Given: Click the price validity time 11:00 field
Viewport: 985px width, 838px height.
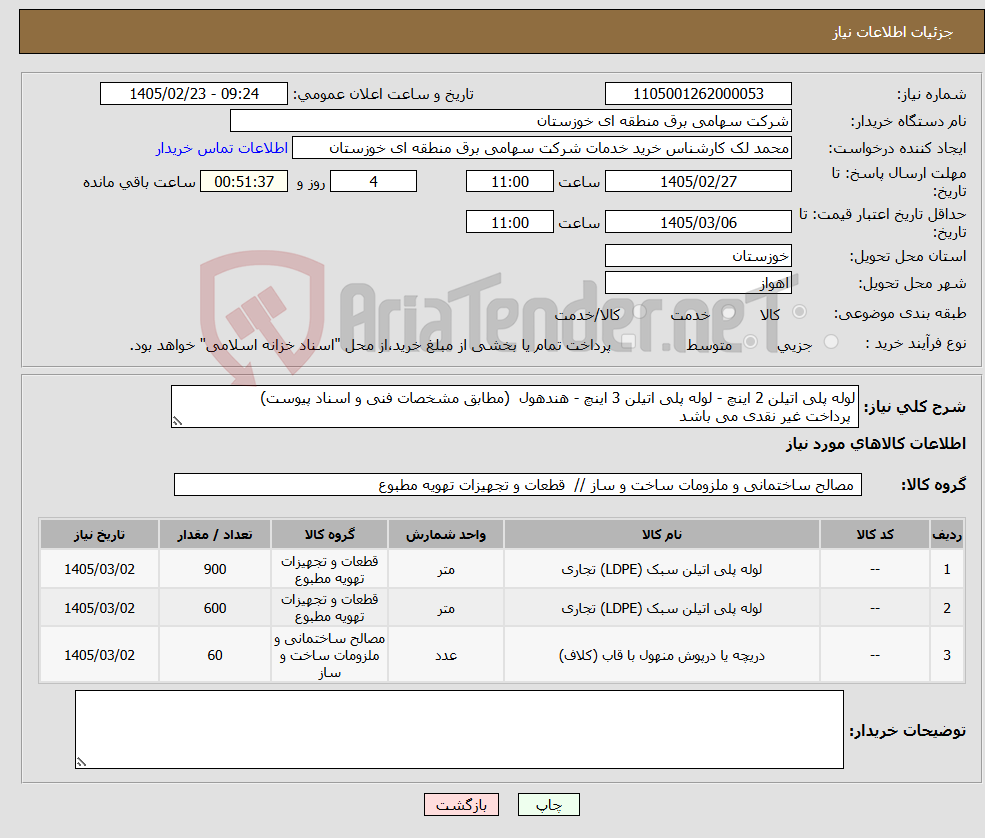Looking at the screenshot, I should pos(509,222).
